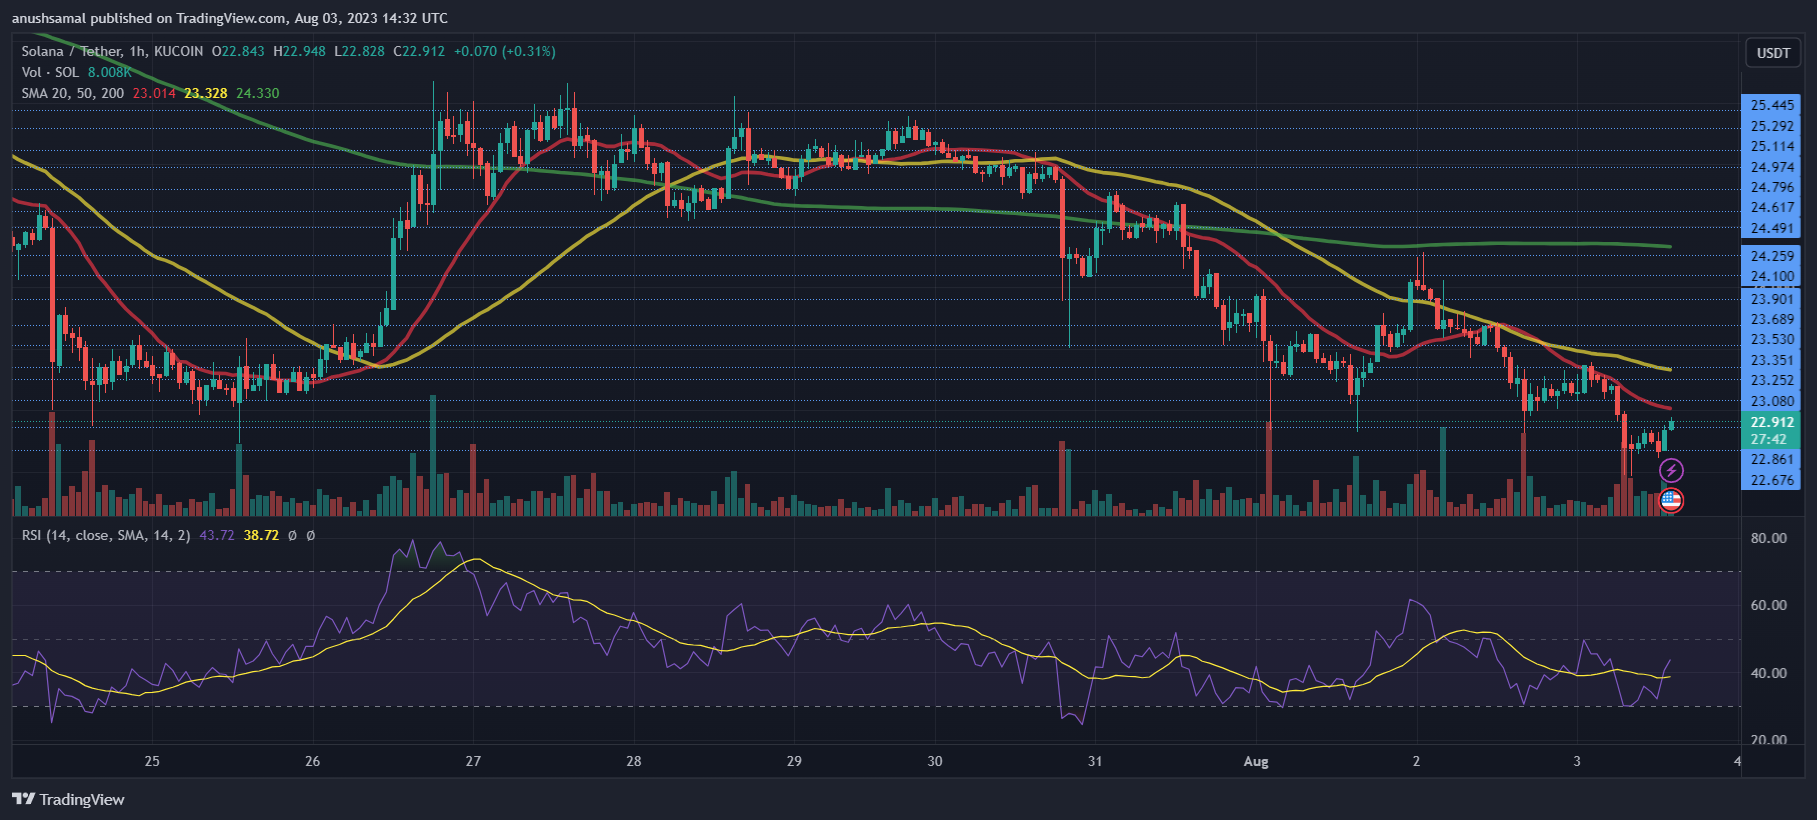The height and width of the screenshot is (820, 1817).
Task: Click price level label 23.351
Action: (x=1772, y=360)
